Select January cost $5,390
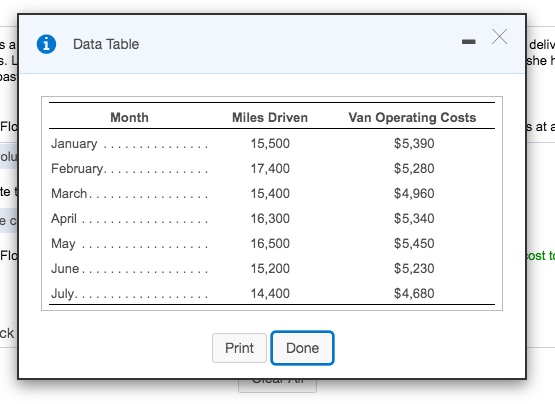 414,144
